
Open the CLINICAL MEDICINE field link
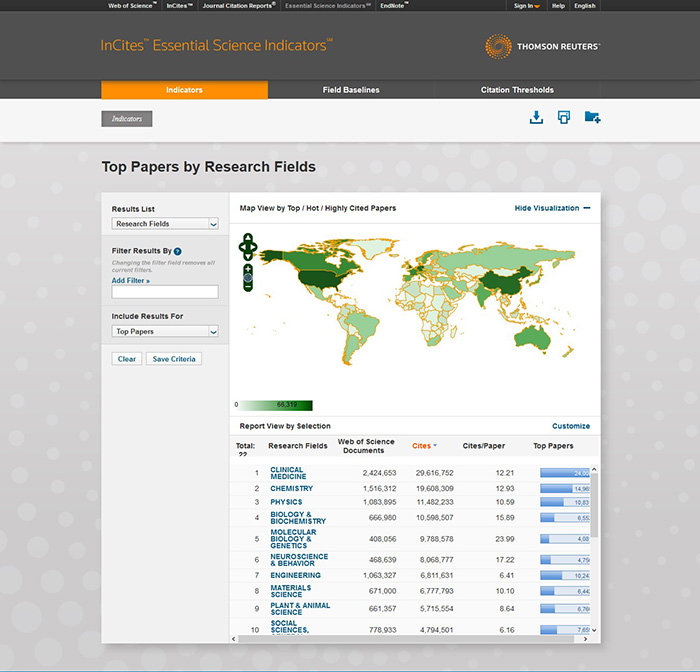point(288,473)
